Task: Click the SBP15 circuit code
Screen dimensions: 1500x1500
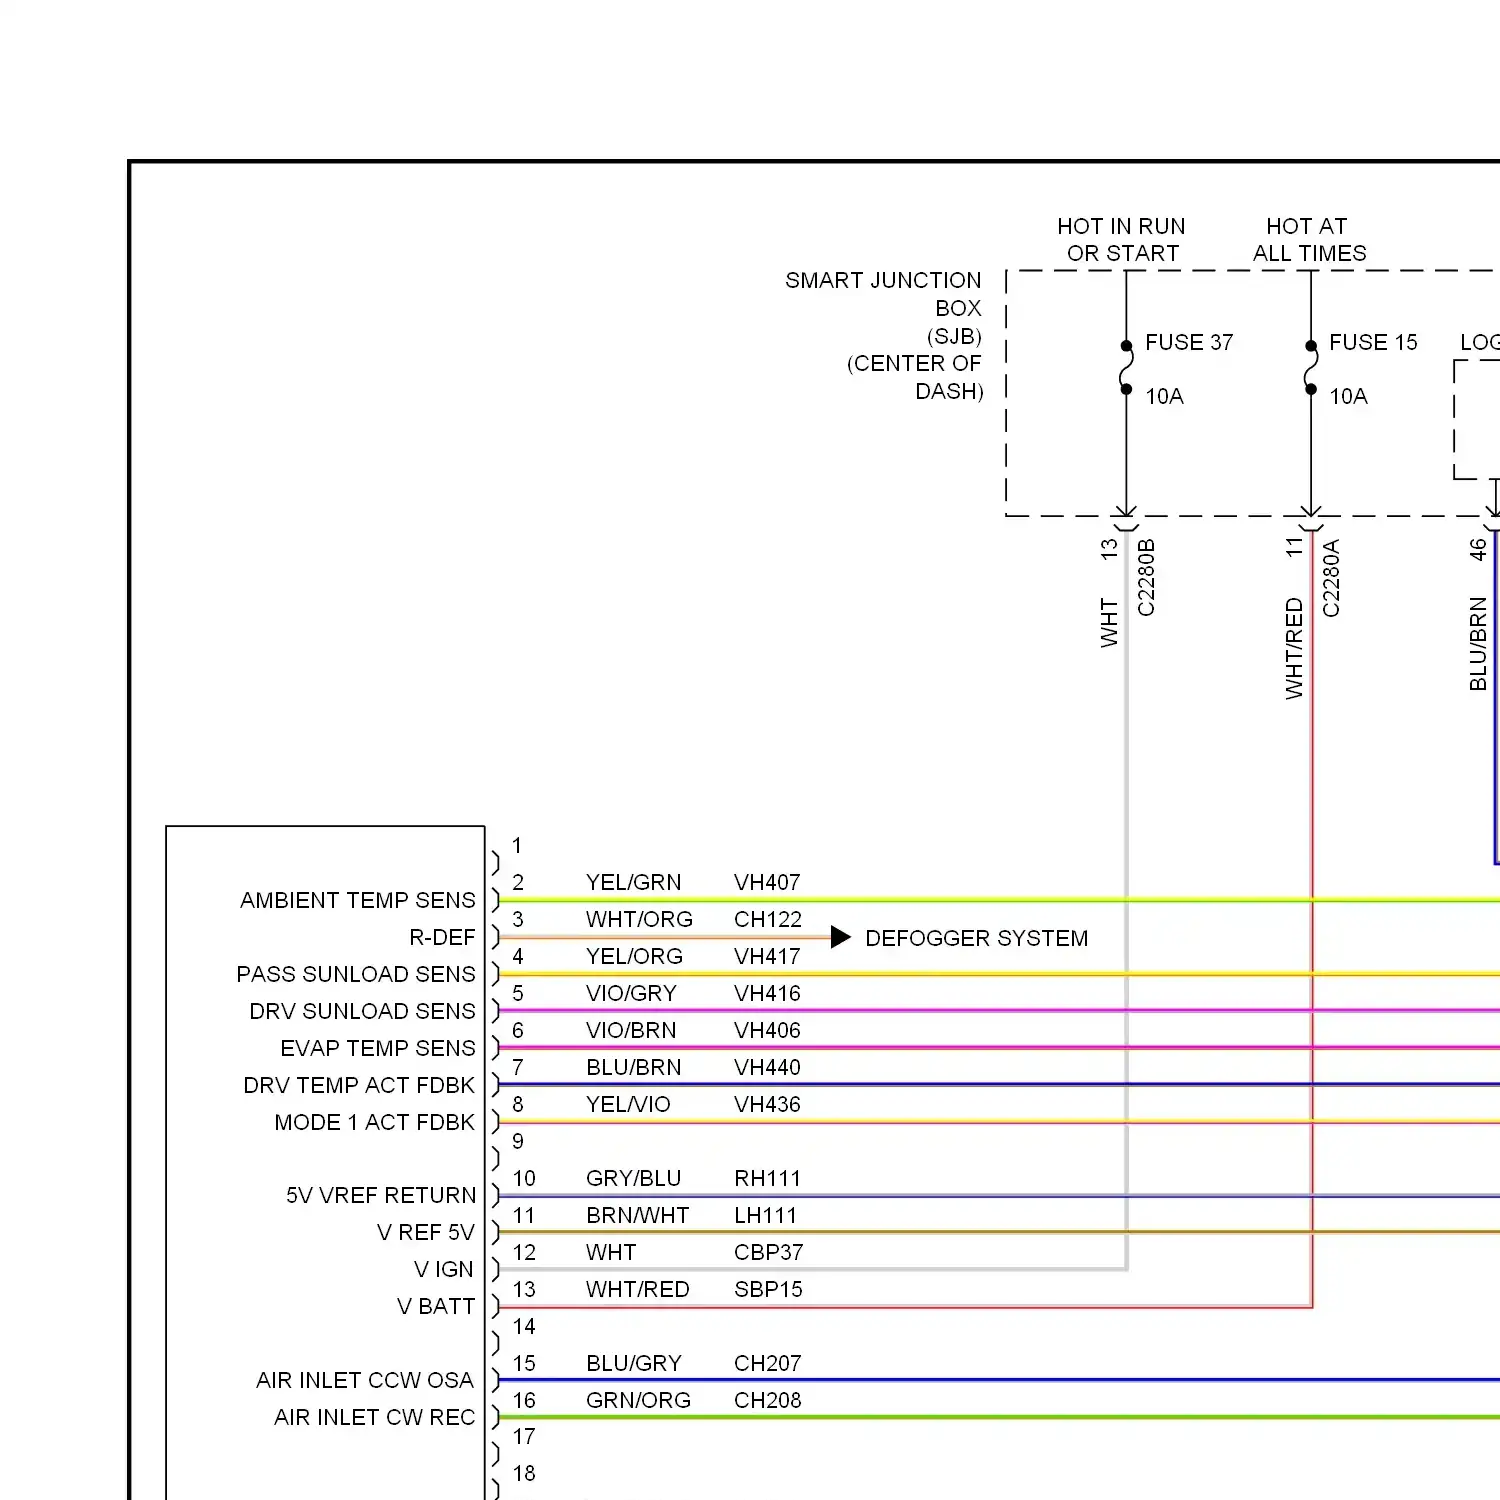Action: tap(768, 1289)
